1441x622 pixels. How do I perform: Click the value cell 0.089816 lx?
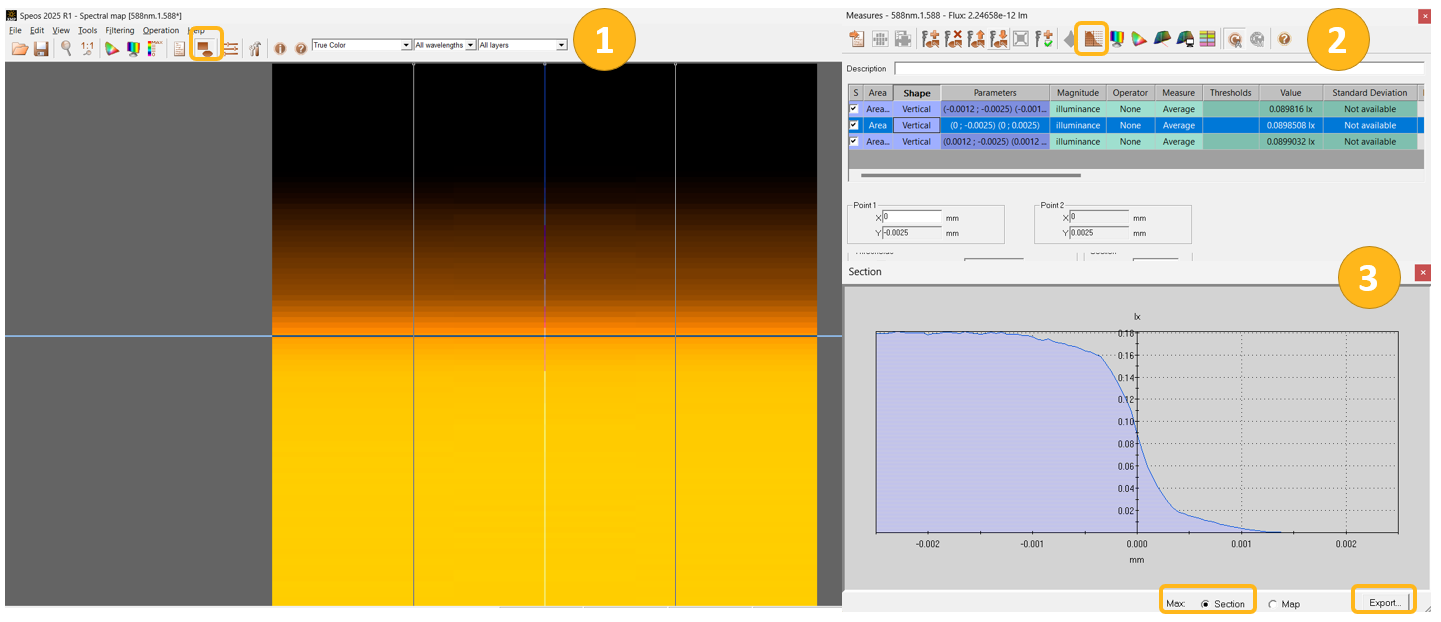click(1291, 109)
